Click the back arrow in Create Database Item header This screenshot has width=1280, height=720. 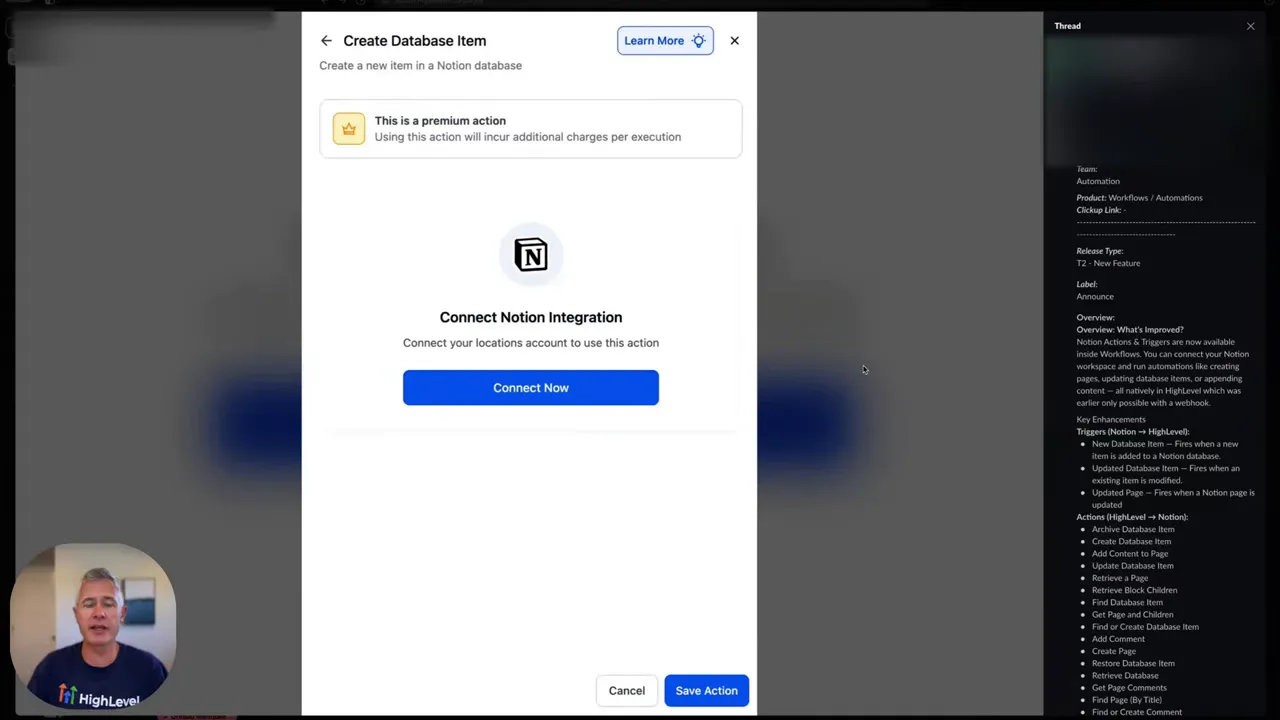pyautogui.click(x=326, y=40)
